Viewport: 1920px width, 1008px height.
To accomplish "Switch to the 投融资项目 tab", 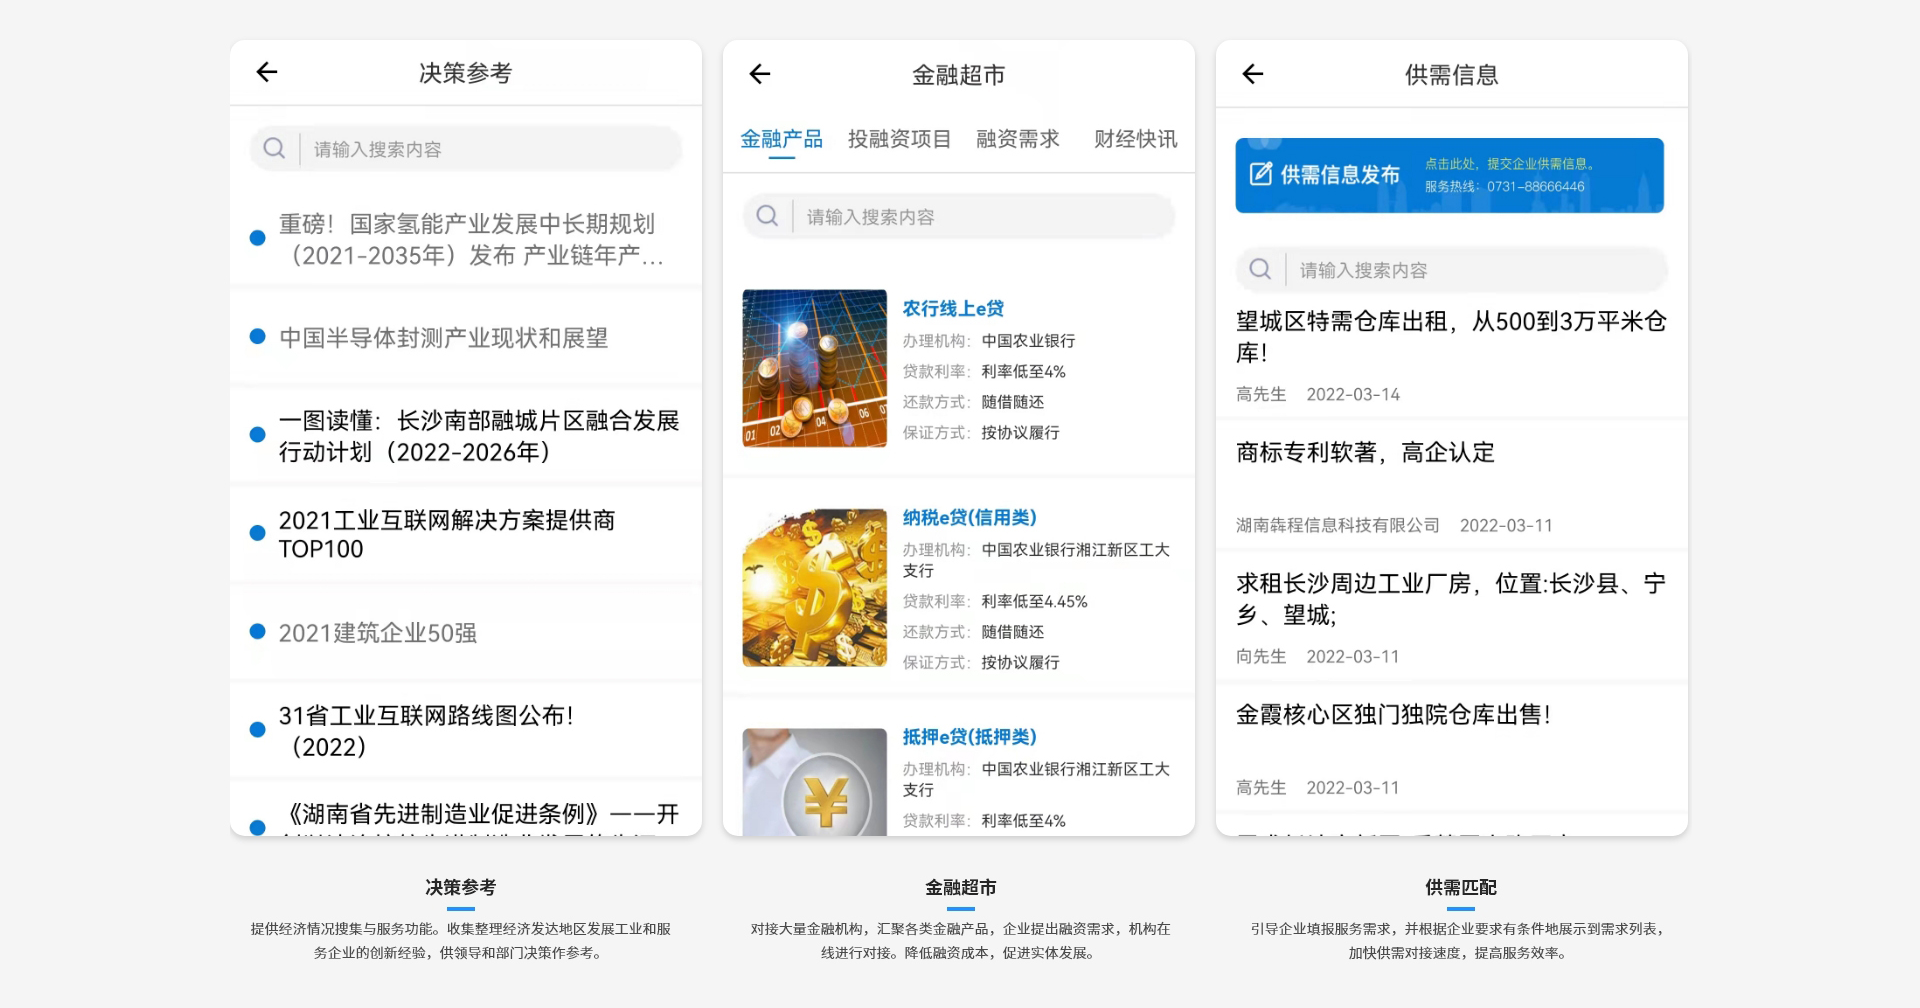I will click(899, 139).
